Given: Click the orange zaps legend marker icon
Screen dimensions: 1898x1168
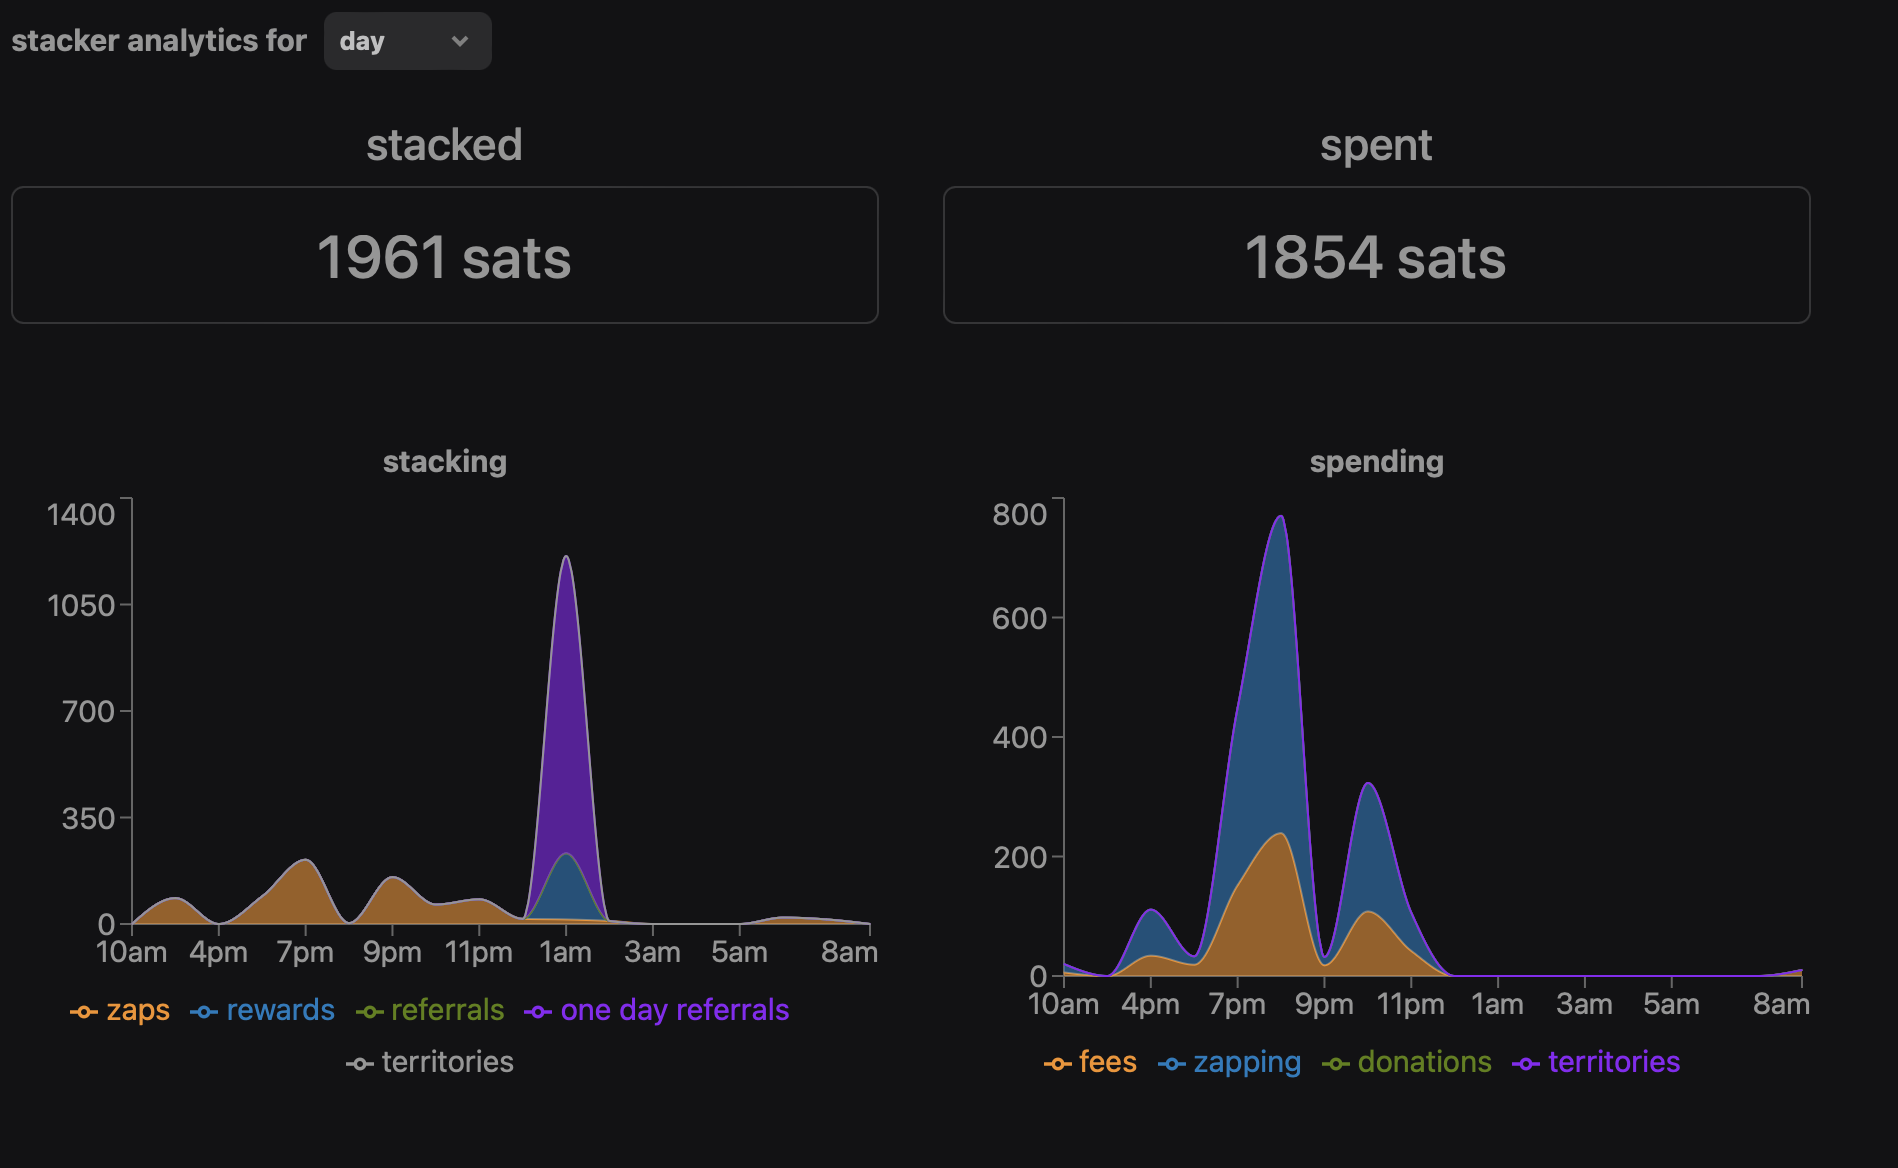Looking at the screenshot, I should click(x=84, y=1012).
